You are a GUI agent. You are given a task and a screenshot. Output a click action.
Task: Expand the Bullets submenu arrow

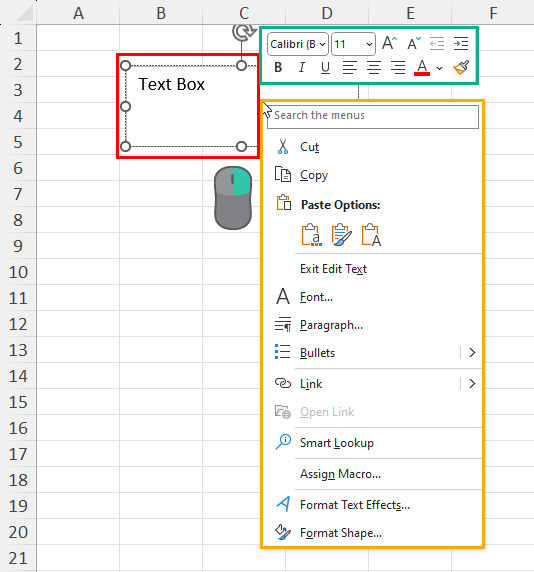(472, 353)
